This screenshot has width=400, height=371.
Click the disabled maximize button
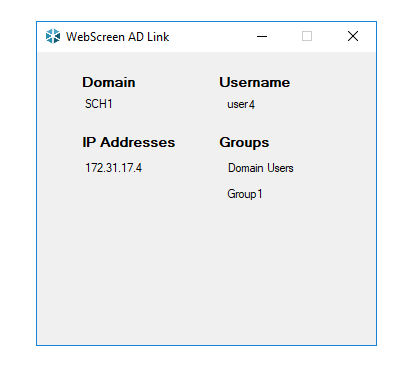307,36
